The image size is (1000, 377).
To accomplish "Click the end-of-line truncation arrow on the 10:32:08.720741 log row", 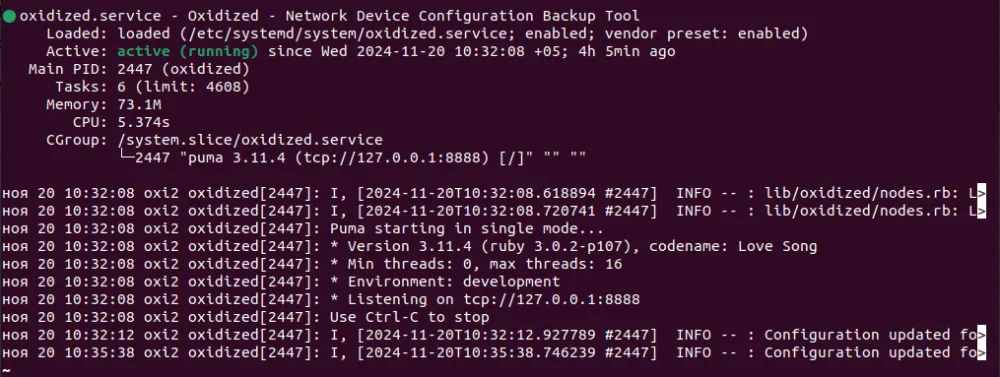I will [x=982, y=211].
